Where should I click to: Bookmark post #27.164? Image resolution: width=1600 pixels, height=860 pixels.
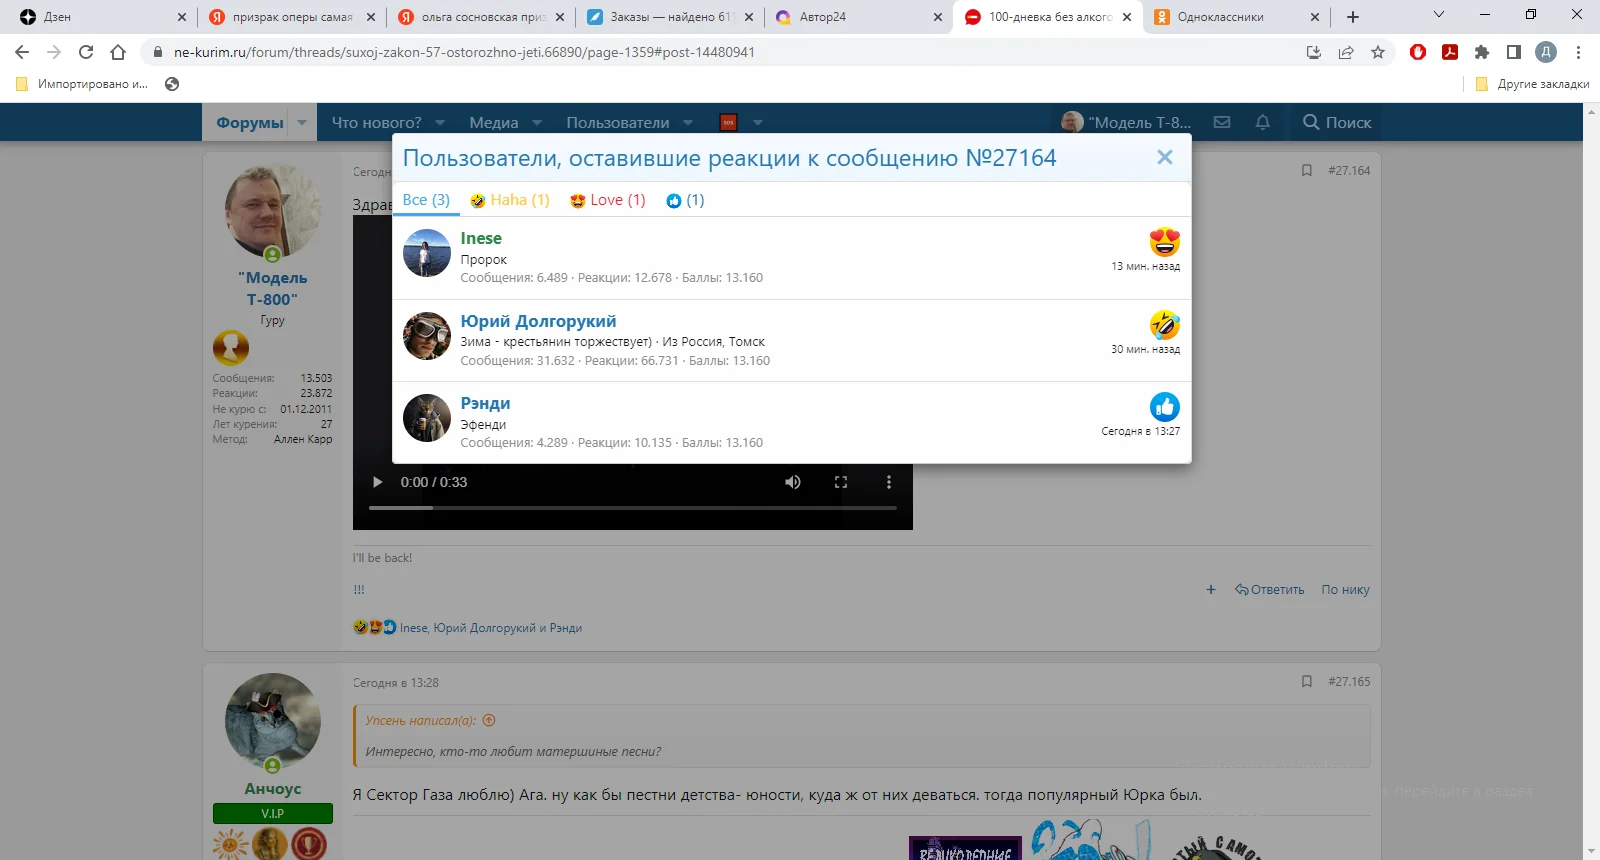click(1306, 171)
